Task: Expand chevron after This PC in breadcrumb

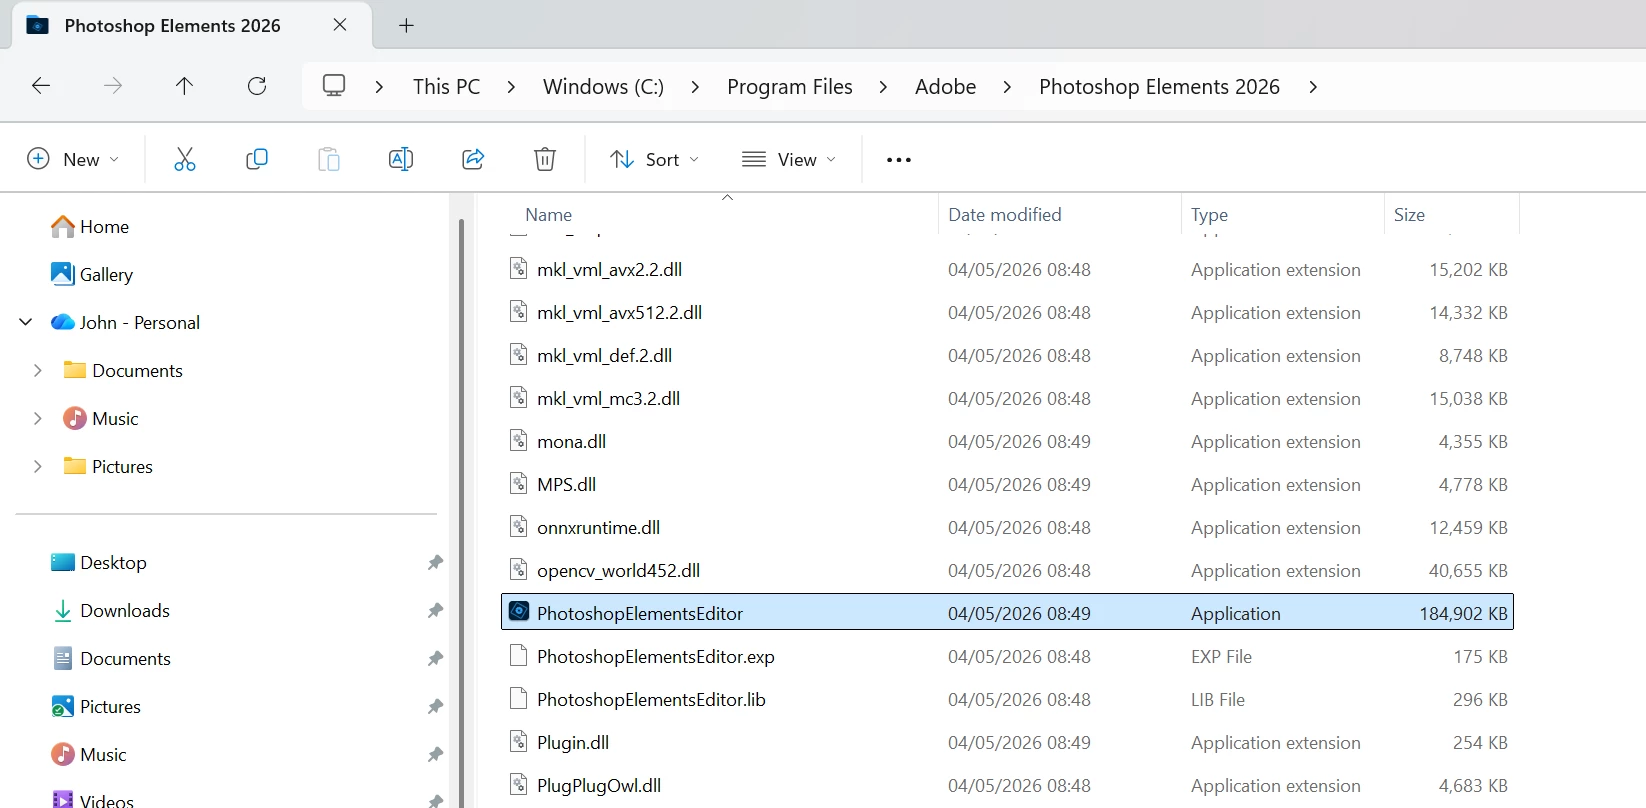Action: [511, 87]
